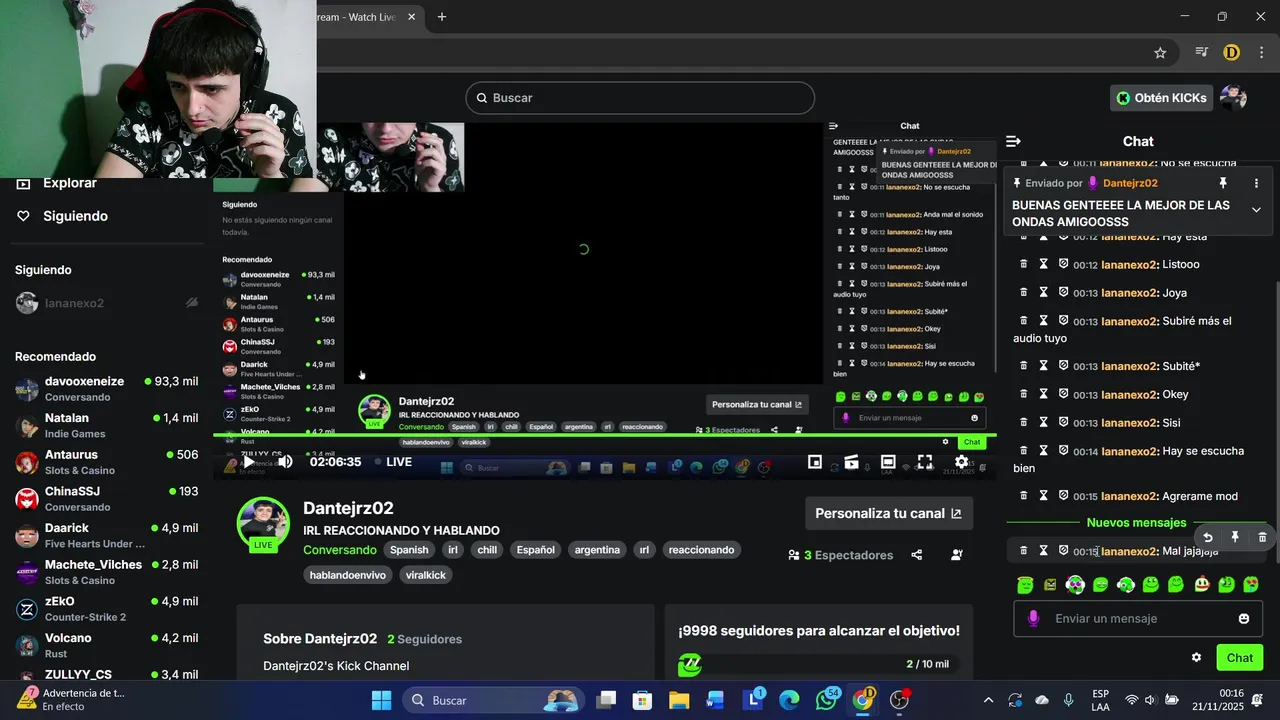Jump to LIVE in the player
1280x720 pixels.
click(393, 462)
